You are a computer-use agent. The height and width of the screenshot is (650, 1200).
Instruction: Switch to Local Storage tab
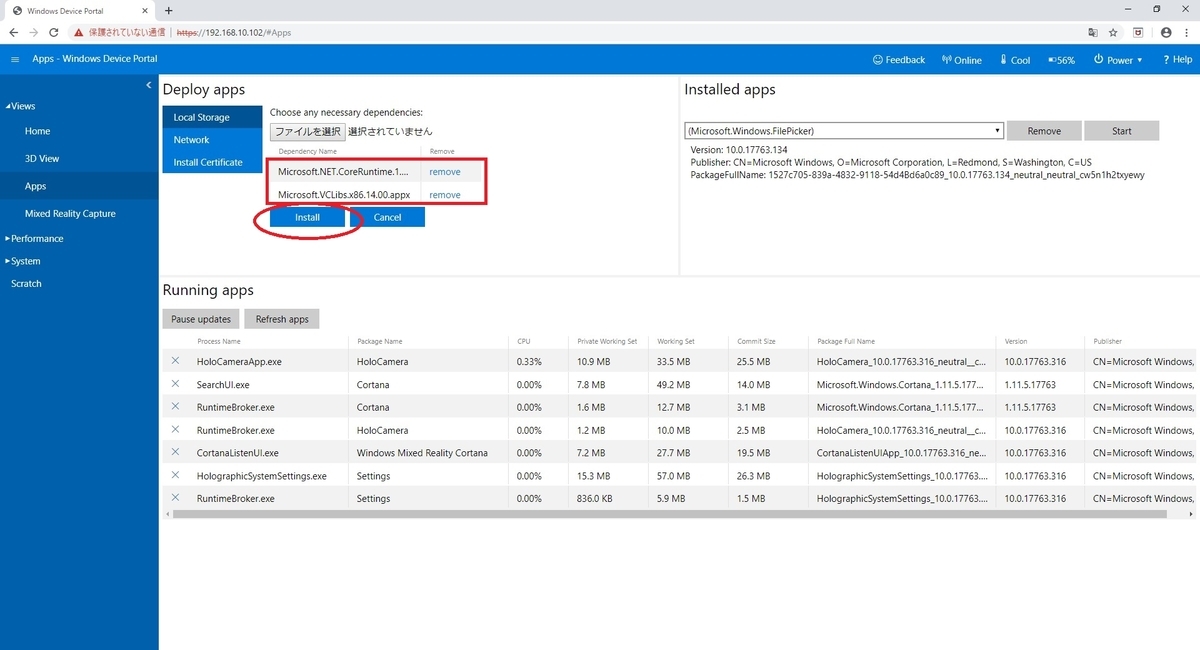click(x=212, y=117)
